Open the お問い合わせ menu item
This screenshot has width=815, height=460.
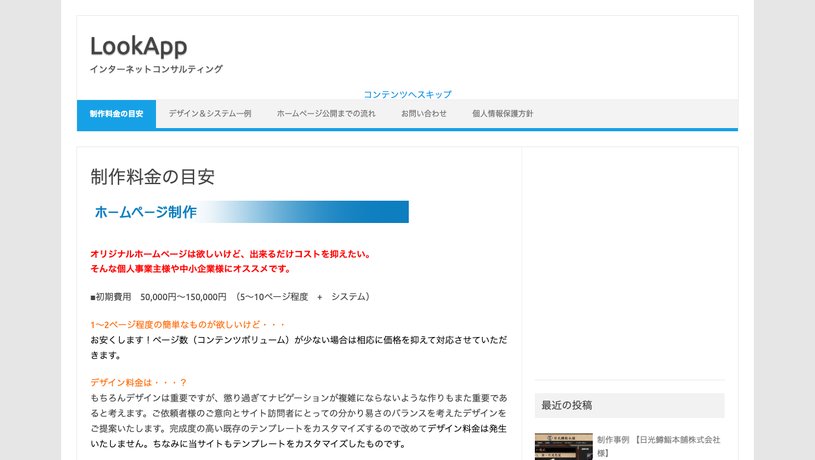coord(424,114)
